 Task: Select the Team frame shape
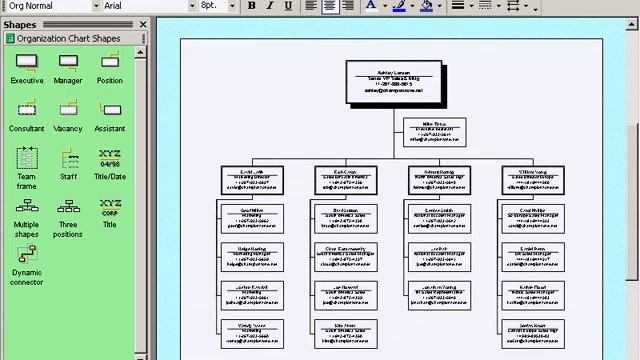tap(27, 168)
